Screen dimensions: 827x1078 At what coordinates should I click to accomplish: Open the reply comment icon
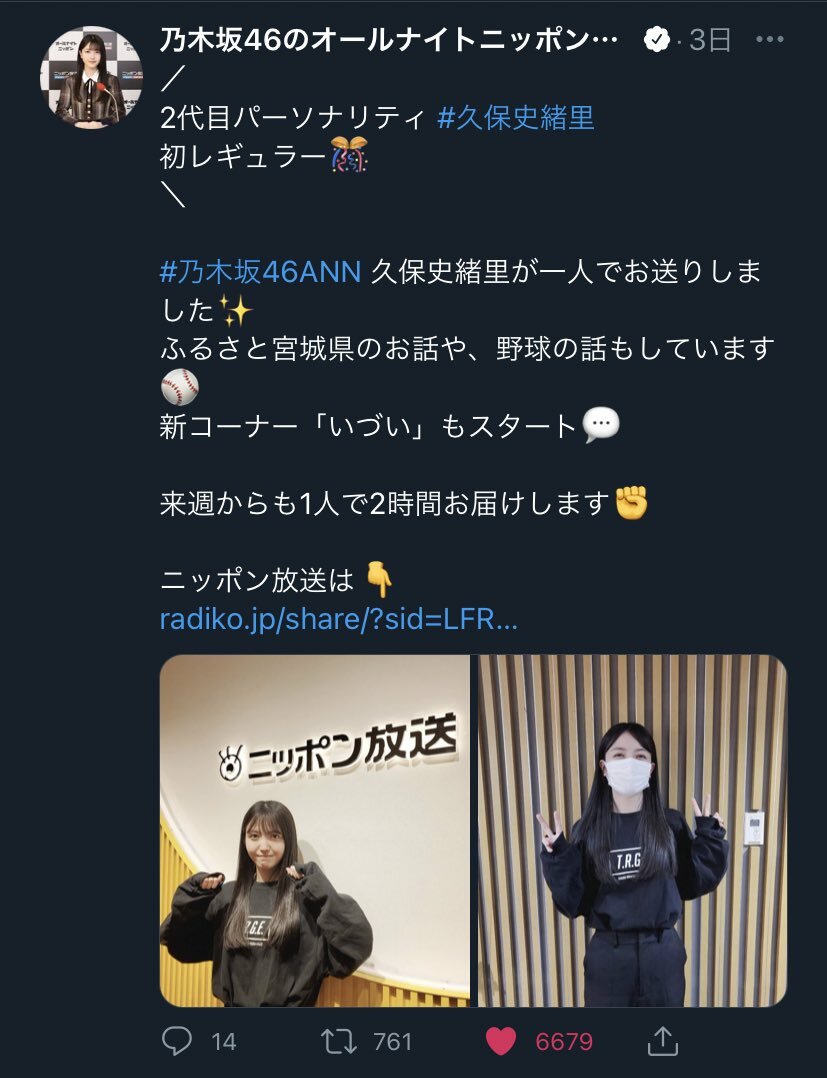[x=177, y=1041]
